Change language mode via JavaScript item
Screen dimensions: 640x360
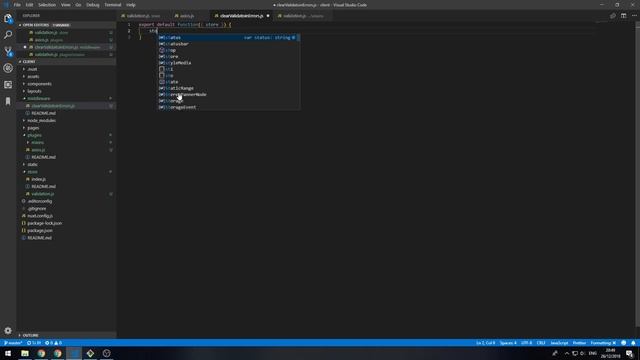click(559, 343)
